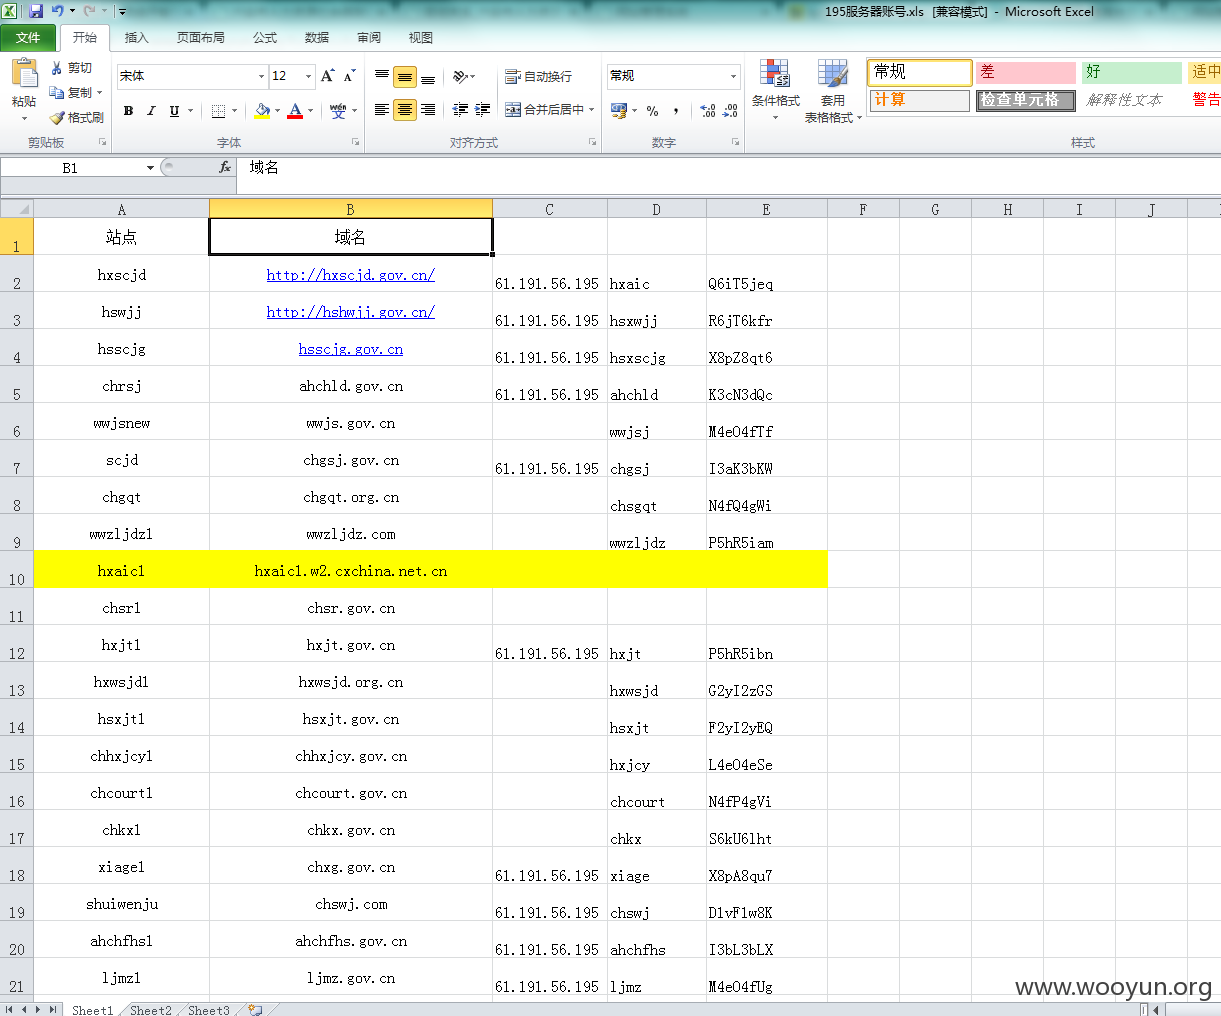Open the font color dropdown arrow
The width and height of the screenshot is (1221, 1016).
pos(310,111)
